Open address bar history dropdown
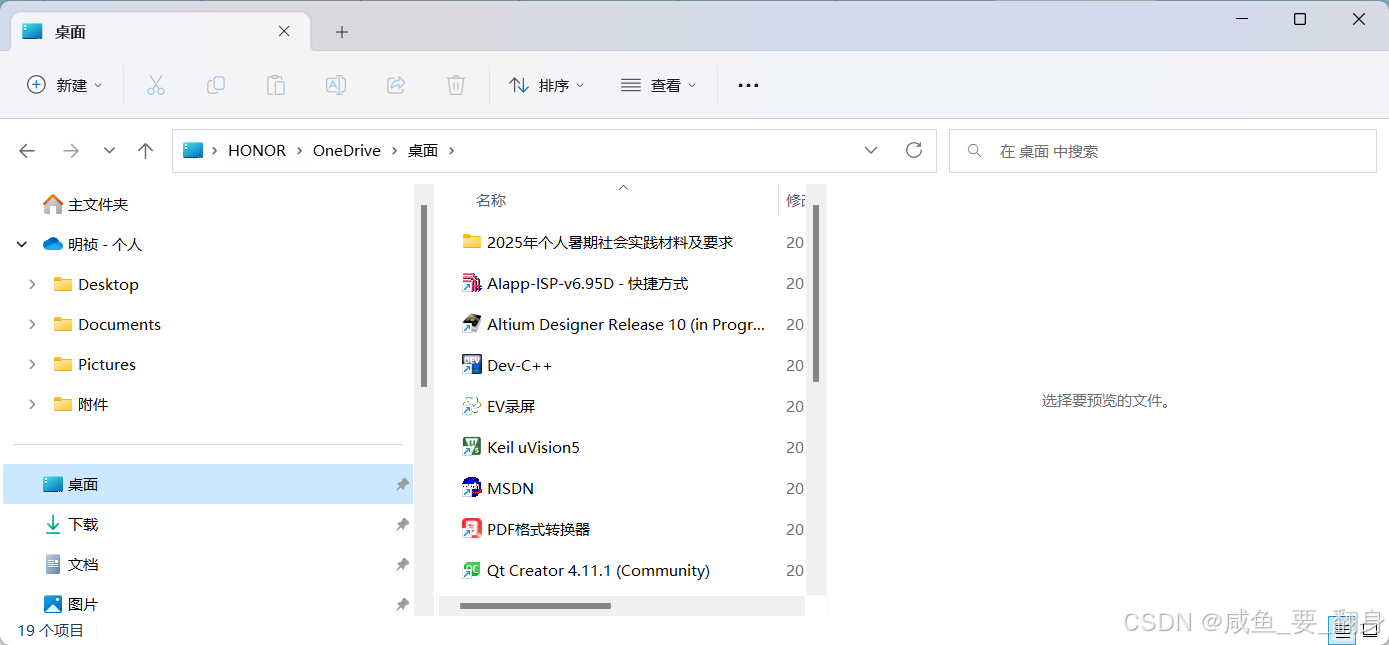The width and height of the screenshot is (1389, 645). pyautogui.click(x=871, y=151)
